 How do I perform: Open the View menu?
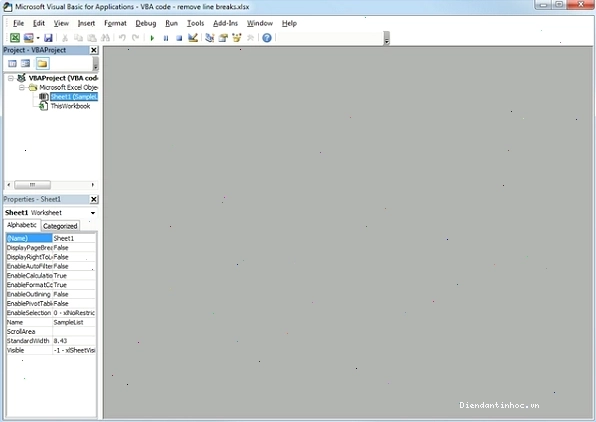[x=61, y=23]
